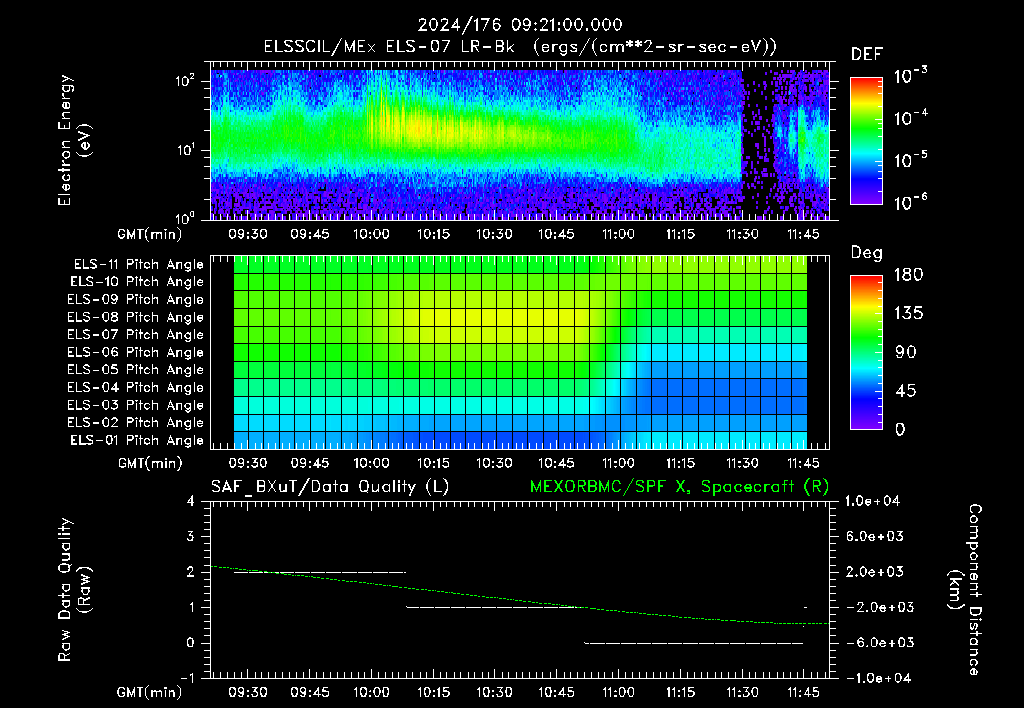Click the electron energy spectrogram plot area

(520, 141)
